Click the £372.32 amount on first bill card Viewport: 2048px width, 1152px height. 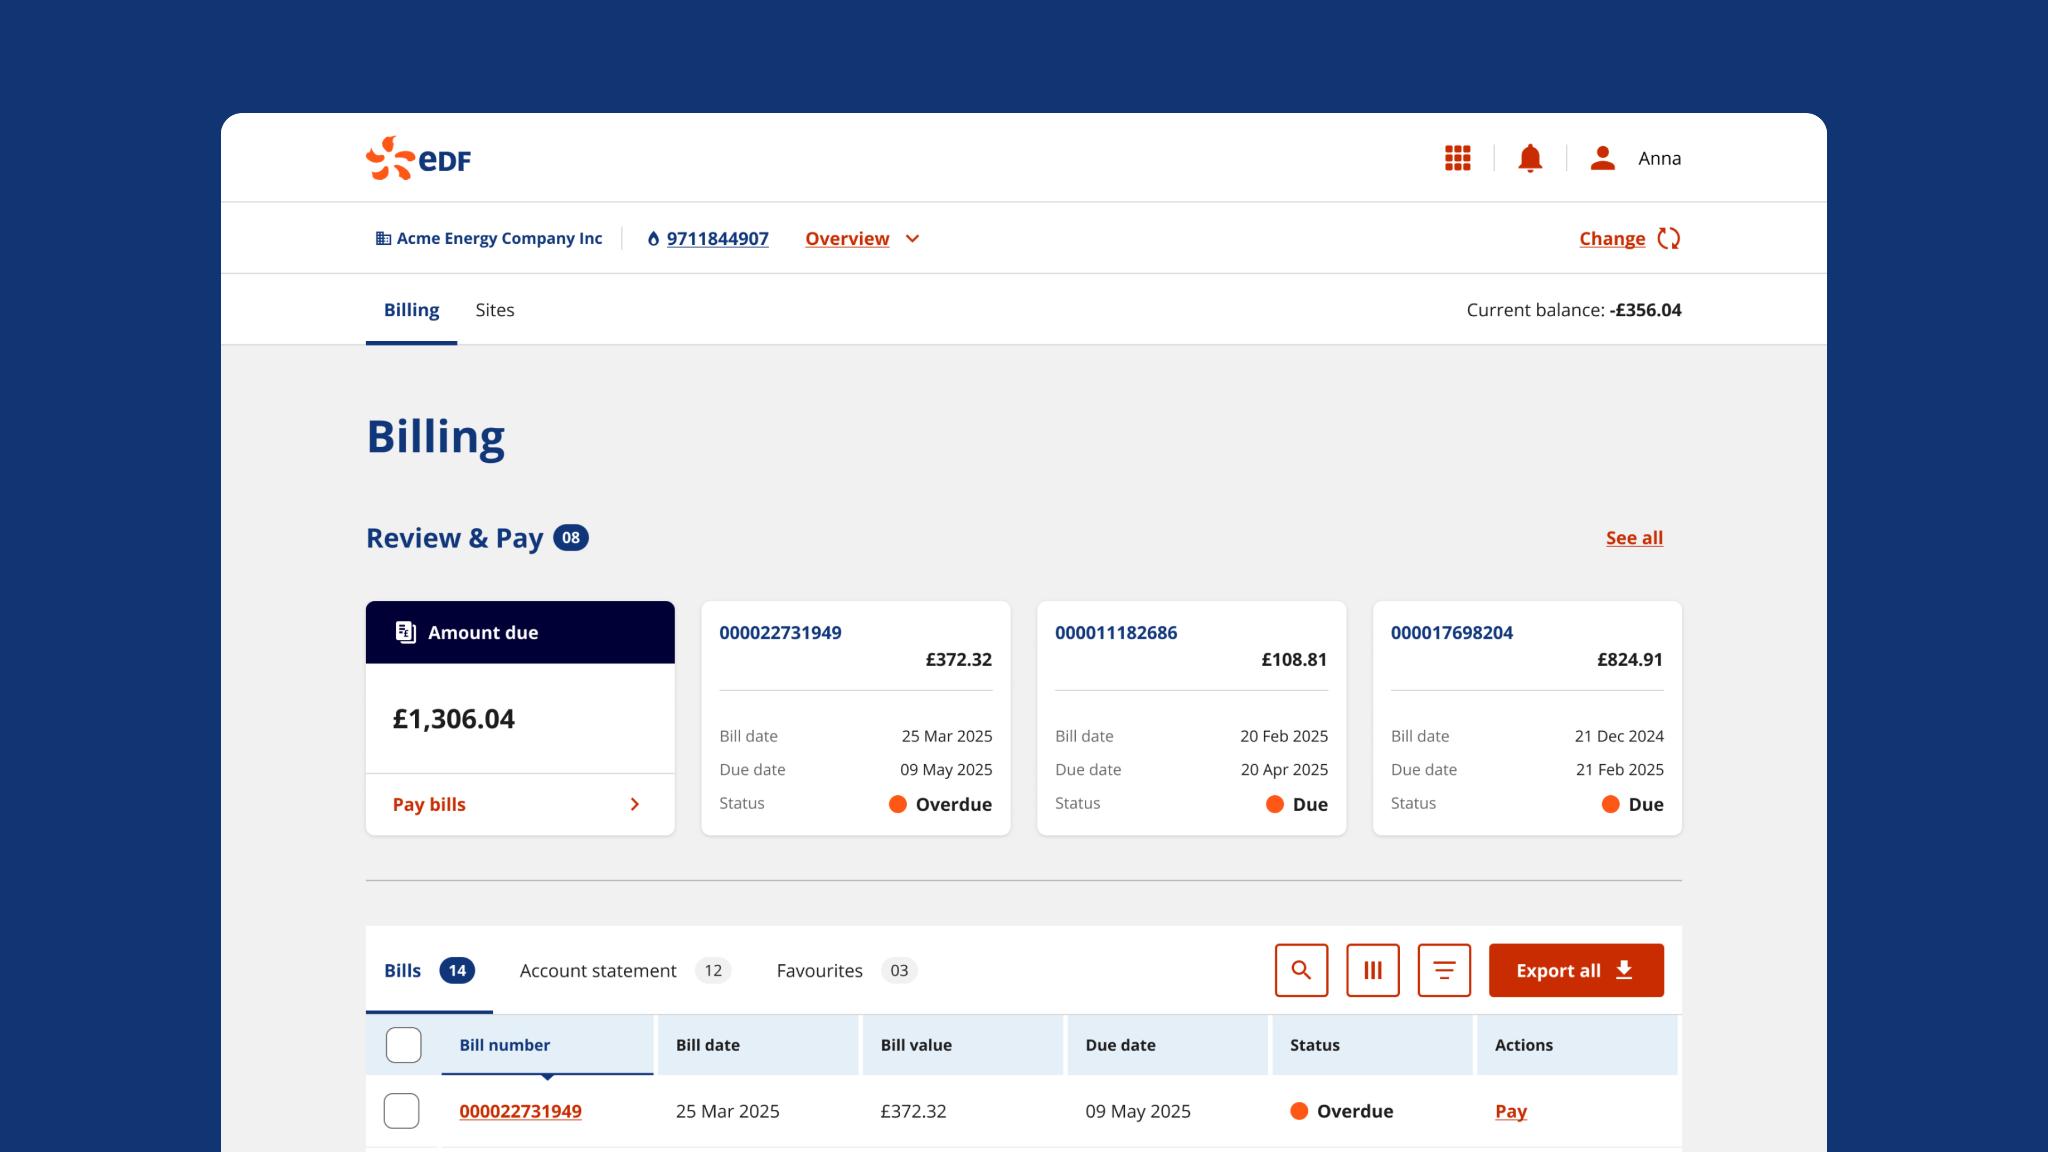958,660
